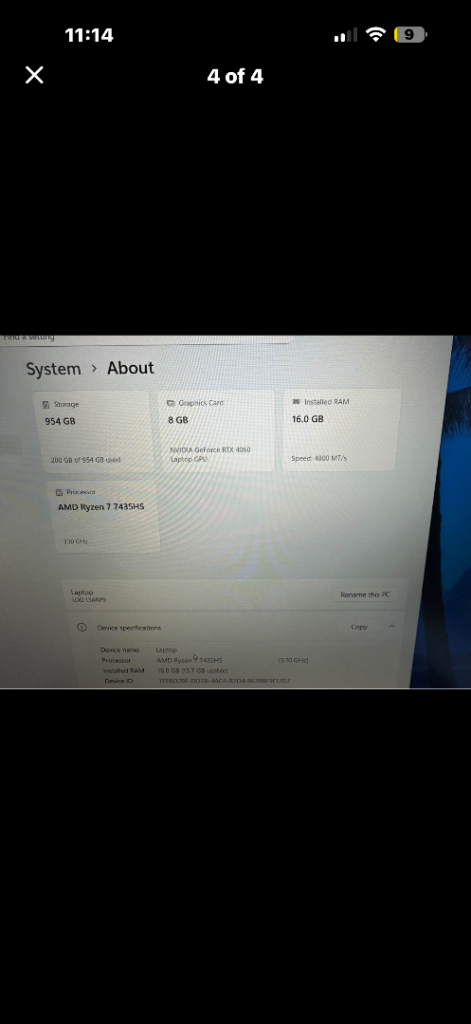Click the Installed RAM chip icon

click(x=297, y=402)
